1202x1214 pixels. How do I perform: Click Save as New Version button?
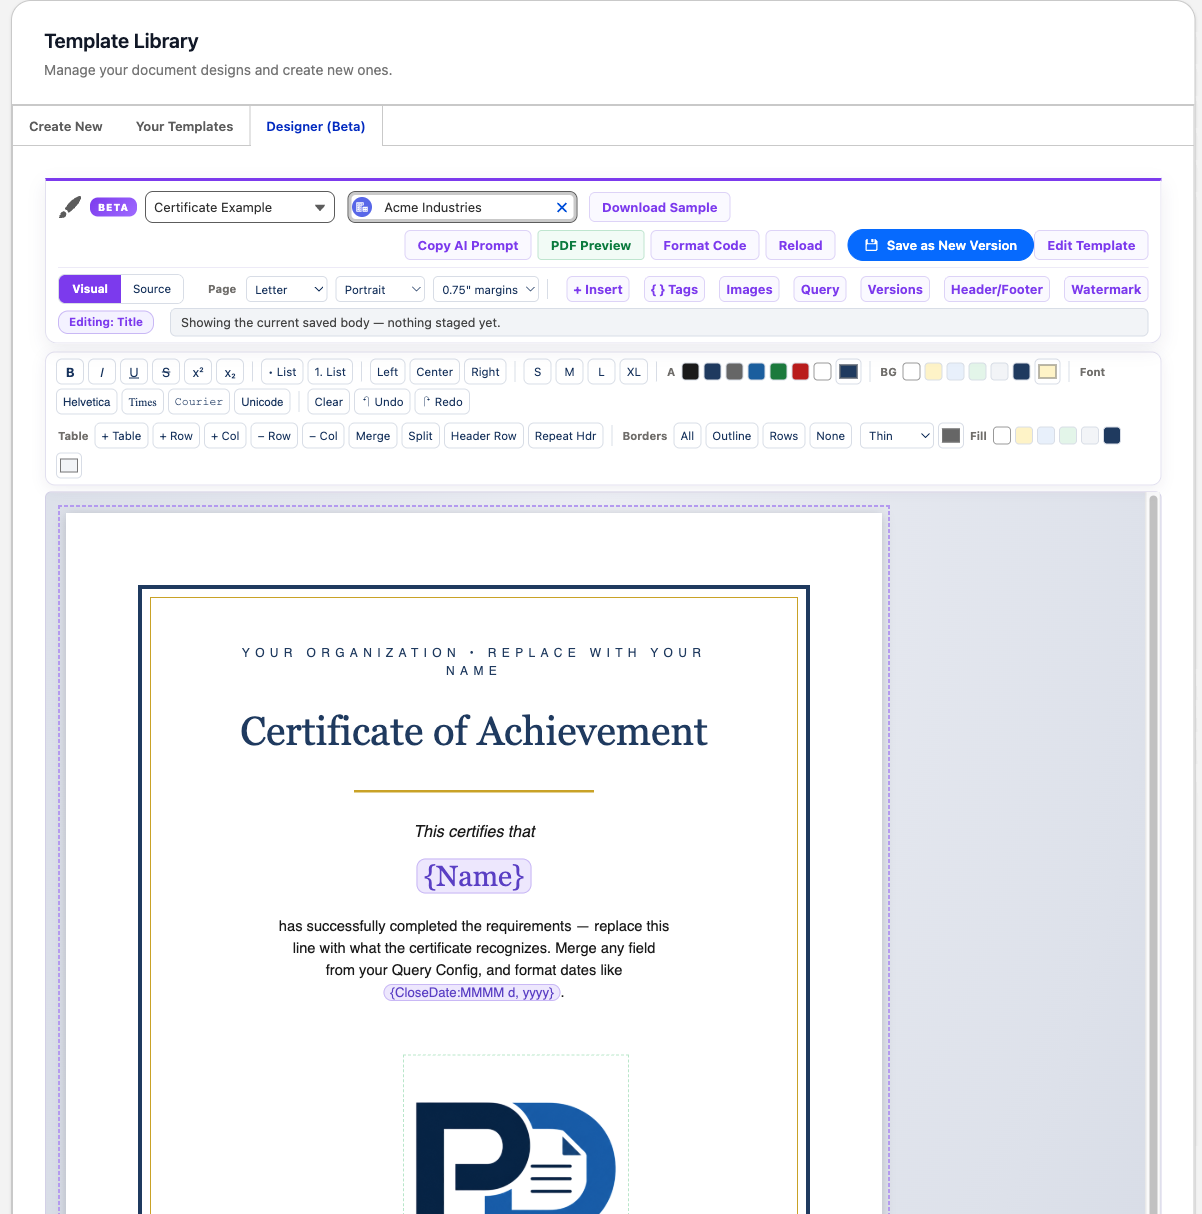(940, 245)
